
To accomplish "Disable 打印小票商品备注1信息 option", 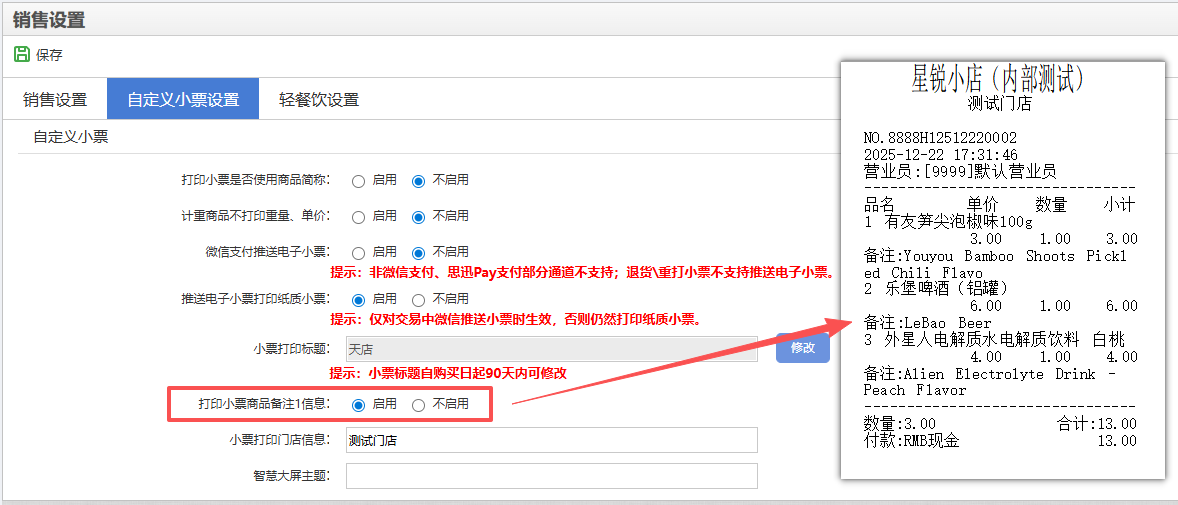I will tap(419, 405).
